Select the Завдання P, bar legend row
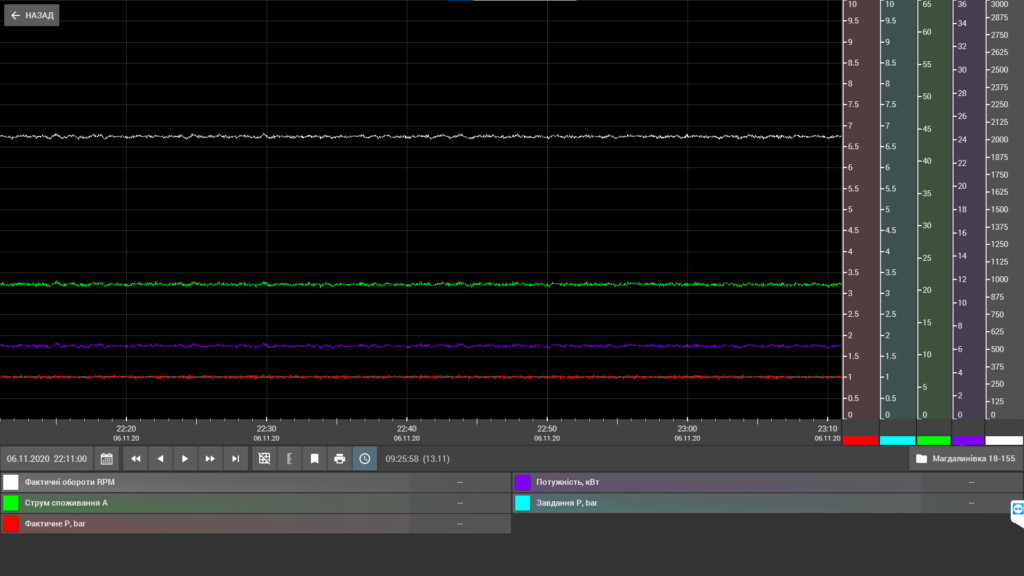The image size is (1024, 576). pyautogui.click(x=768, y=503)
